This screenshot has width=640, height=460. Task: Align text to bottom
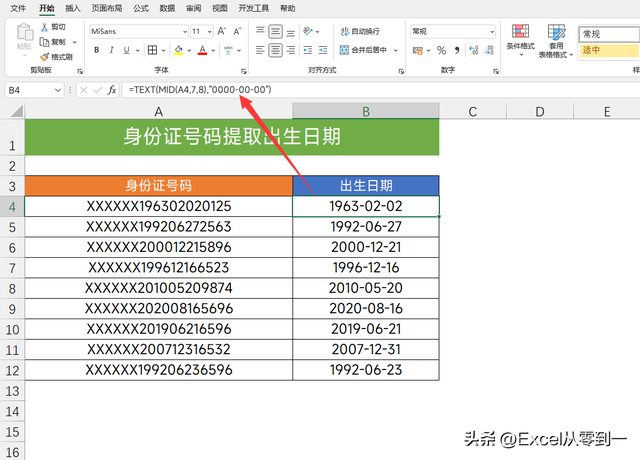pos(291,31)
